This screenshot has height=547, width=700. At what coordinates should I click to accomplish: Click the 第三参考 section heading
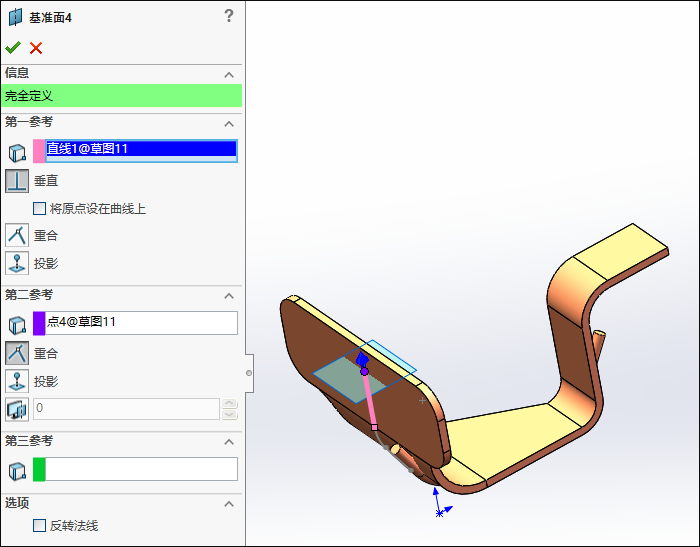pyautogui.click(x=29, y=440)
